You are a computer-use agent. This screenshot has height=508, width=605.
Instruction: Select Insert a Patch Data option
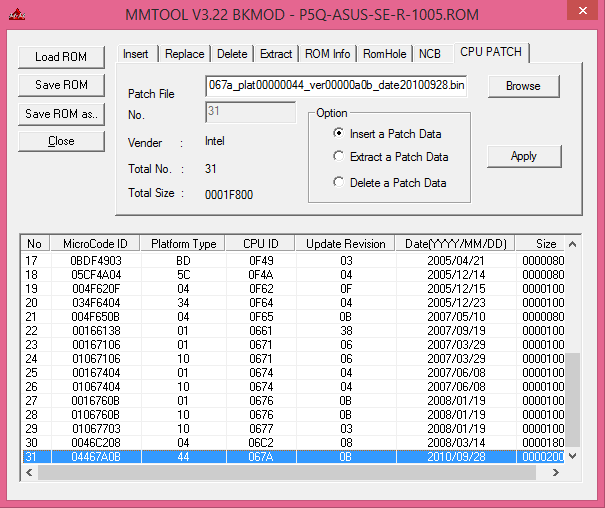(387, 134)
